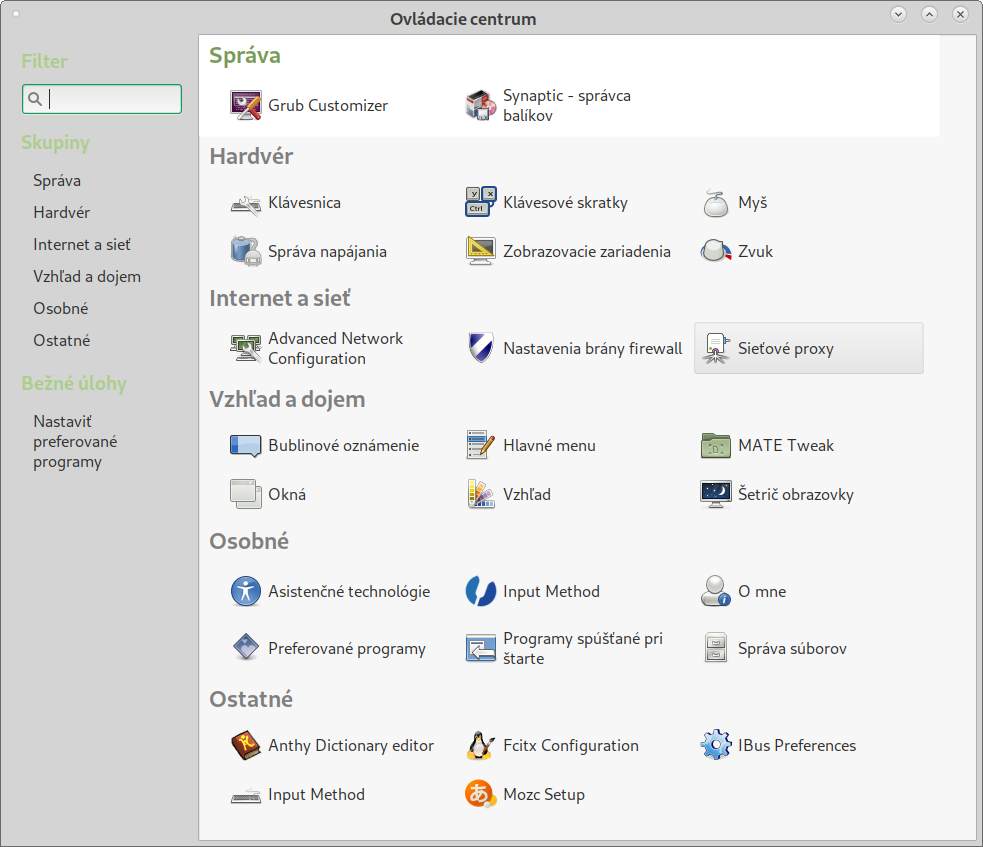983x847 pixels.
Task: Open the Sieťové proxy item
Action: pos(808,349)
